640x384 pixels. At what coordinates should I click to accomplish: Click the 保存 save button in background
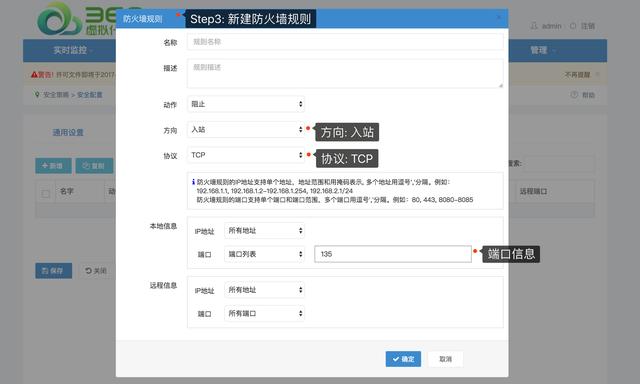[x=53, y=271]
